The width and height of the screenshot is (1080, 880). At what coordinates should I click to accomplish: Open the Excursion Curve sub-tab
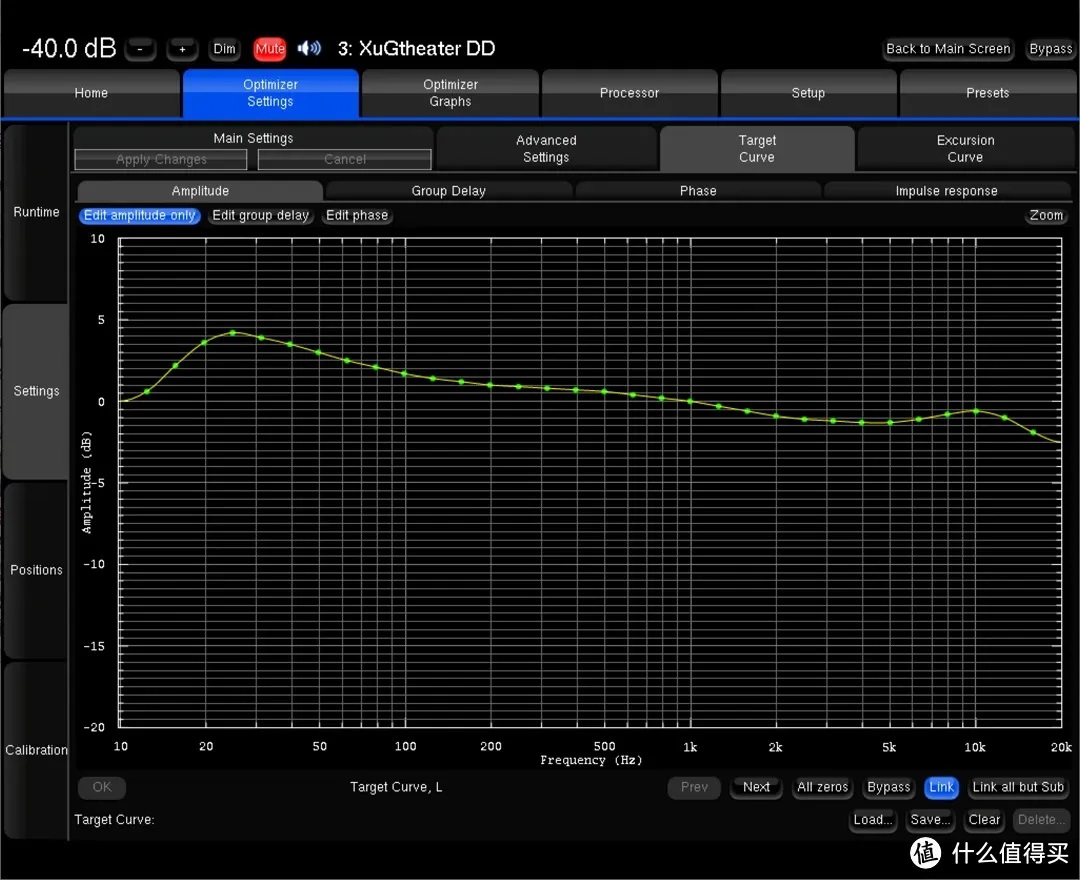point(965,149)
